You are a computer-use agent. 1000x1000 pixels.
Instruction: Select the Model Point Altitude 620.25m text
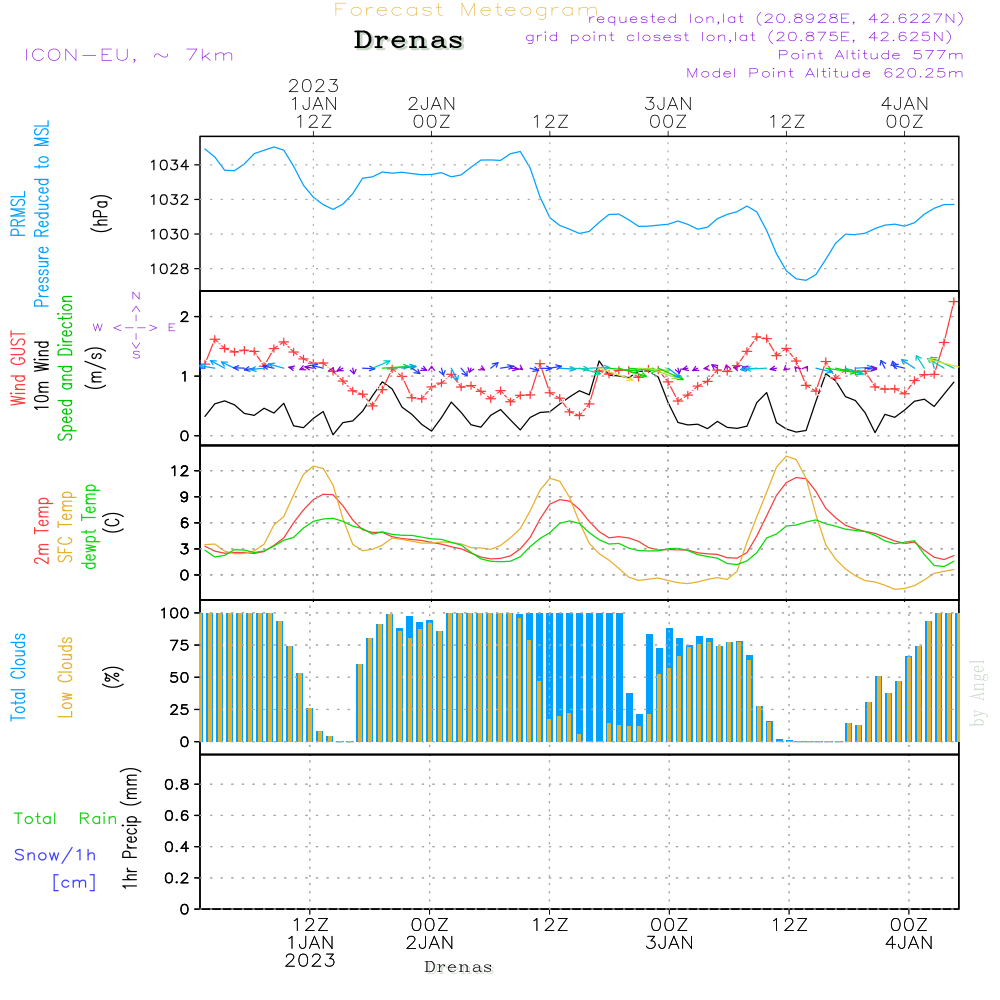825,73
